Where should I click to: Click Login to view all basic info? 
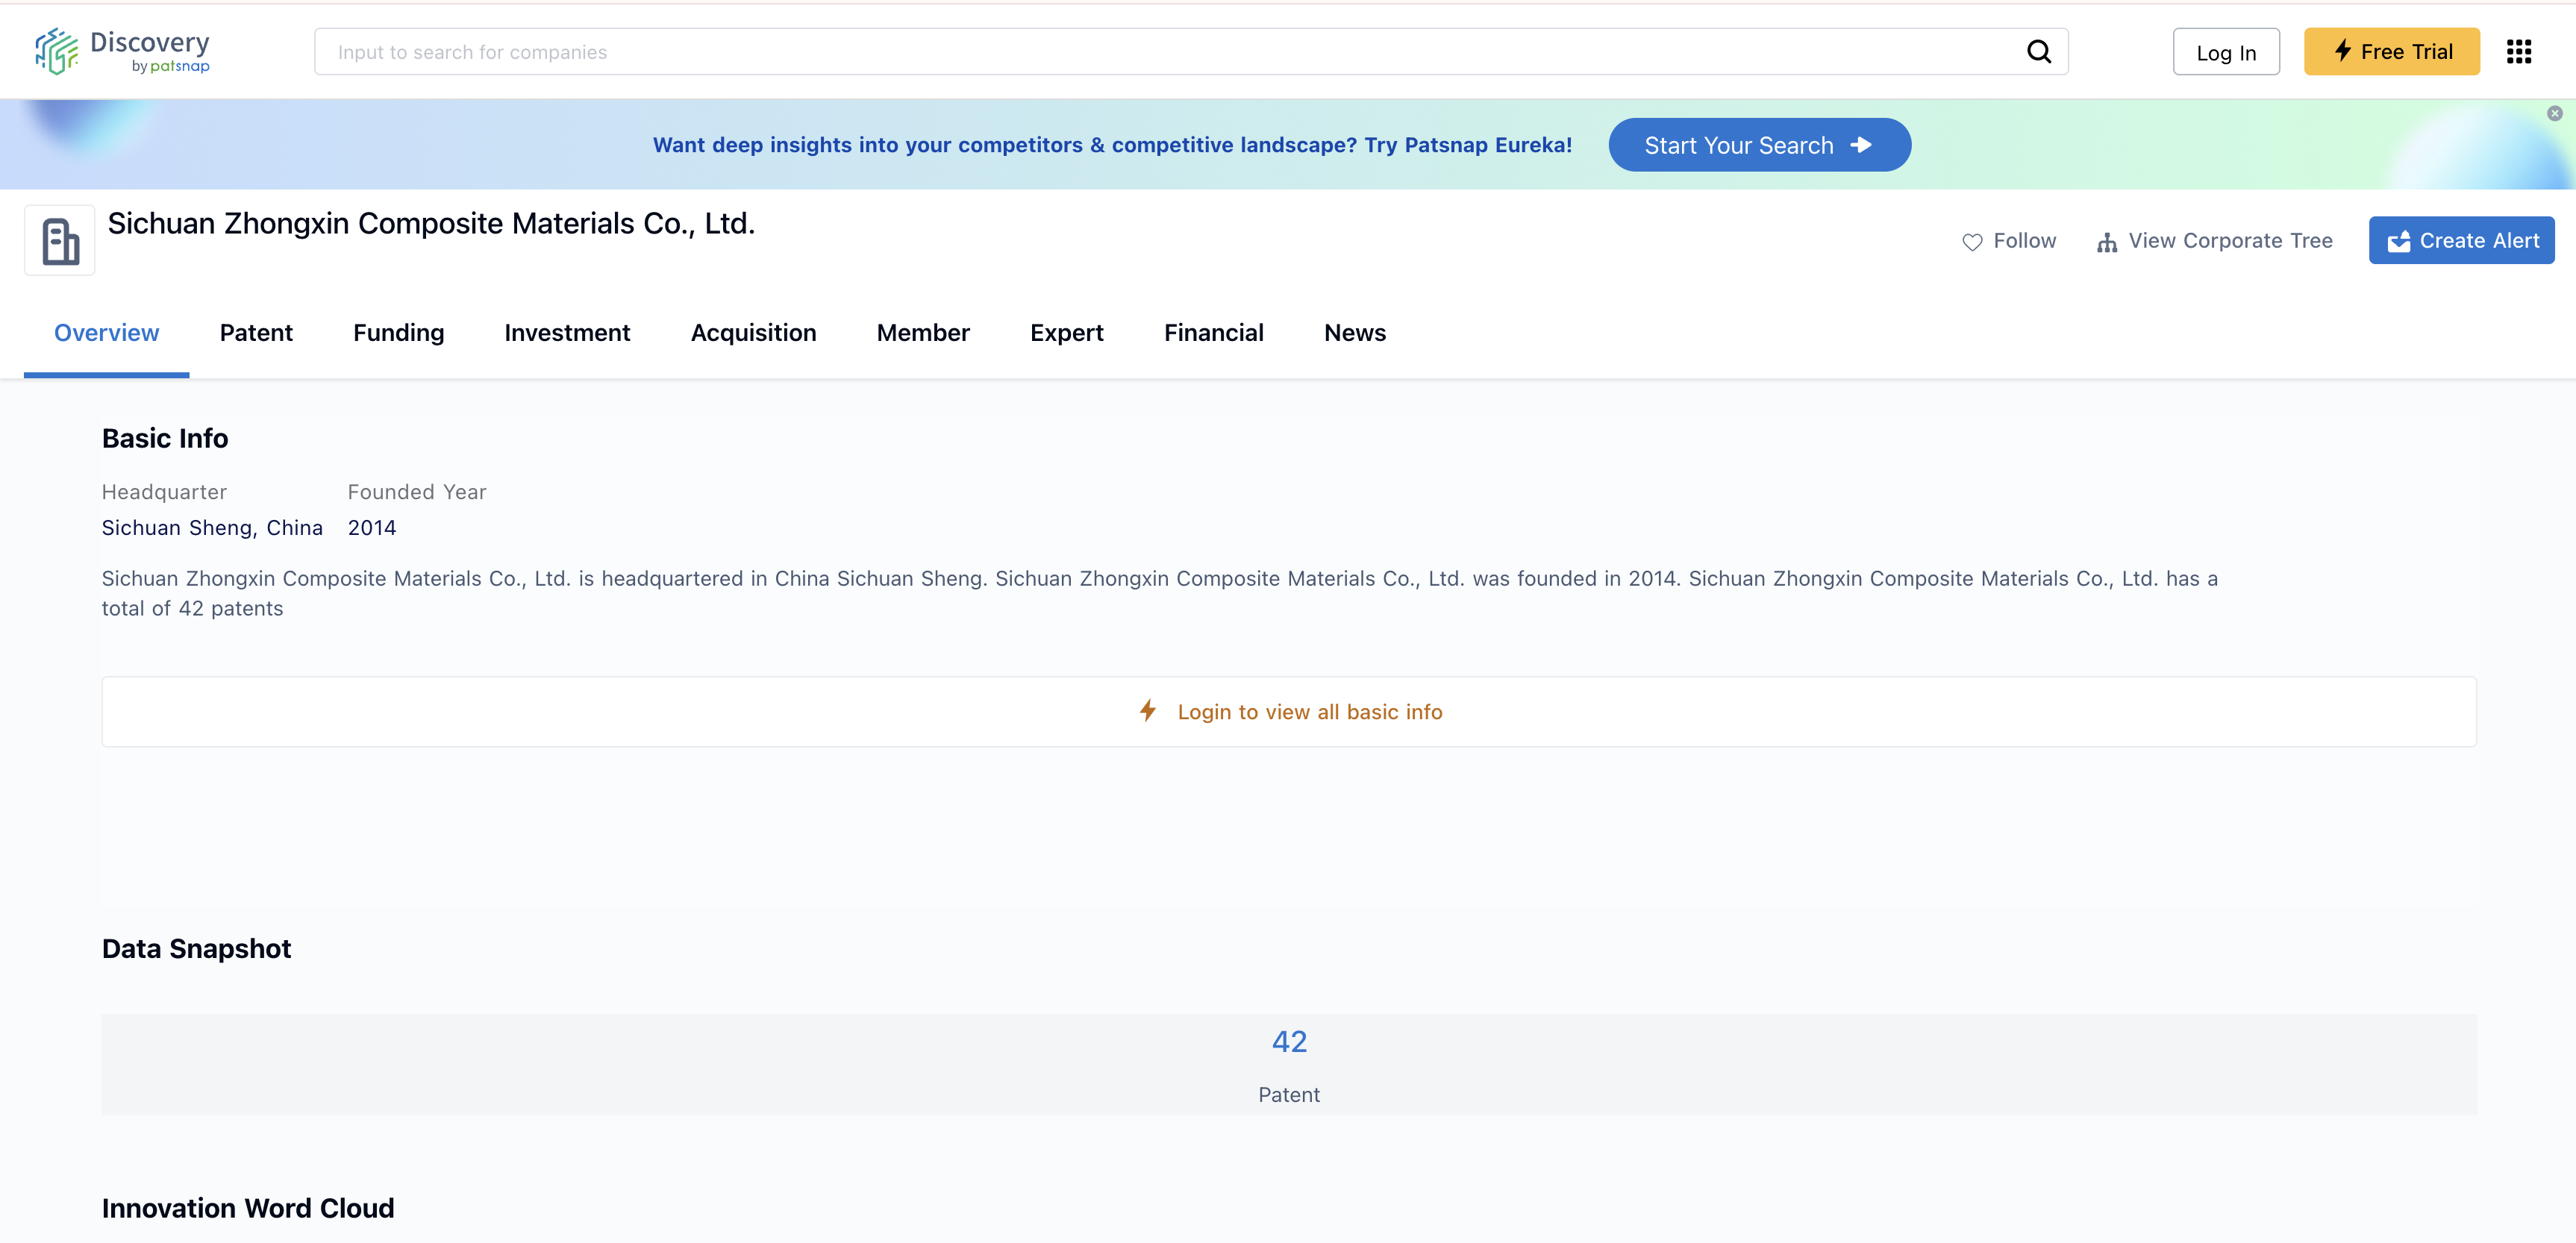1289,712
